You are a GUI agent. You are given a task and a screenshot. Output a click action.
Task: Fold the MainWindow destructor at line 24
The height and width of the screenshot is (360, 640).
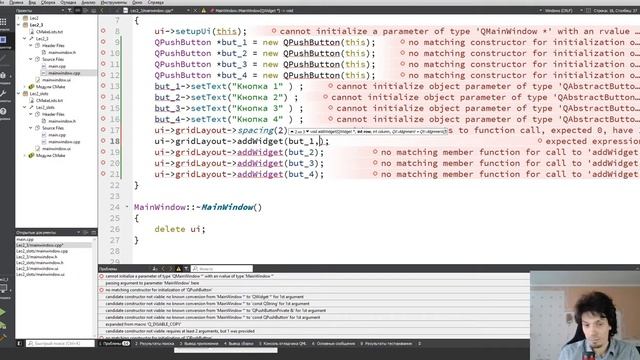pyautogui.click(x=127, y=207)
